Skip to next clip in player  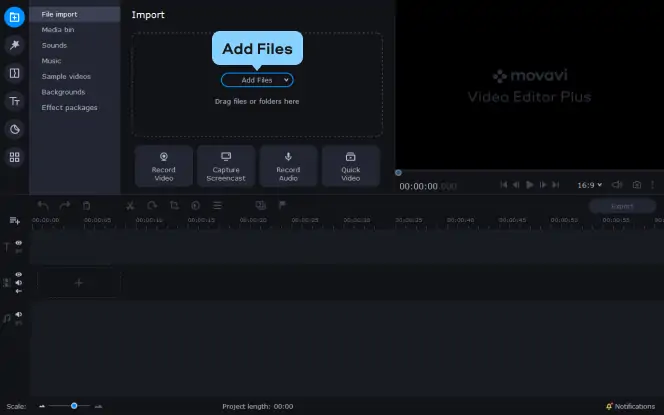(556, 185)
